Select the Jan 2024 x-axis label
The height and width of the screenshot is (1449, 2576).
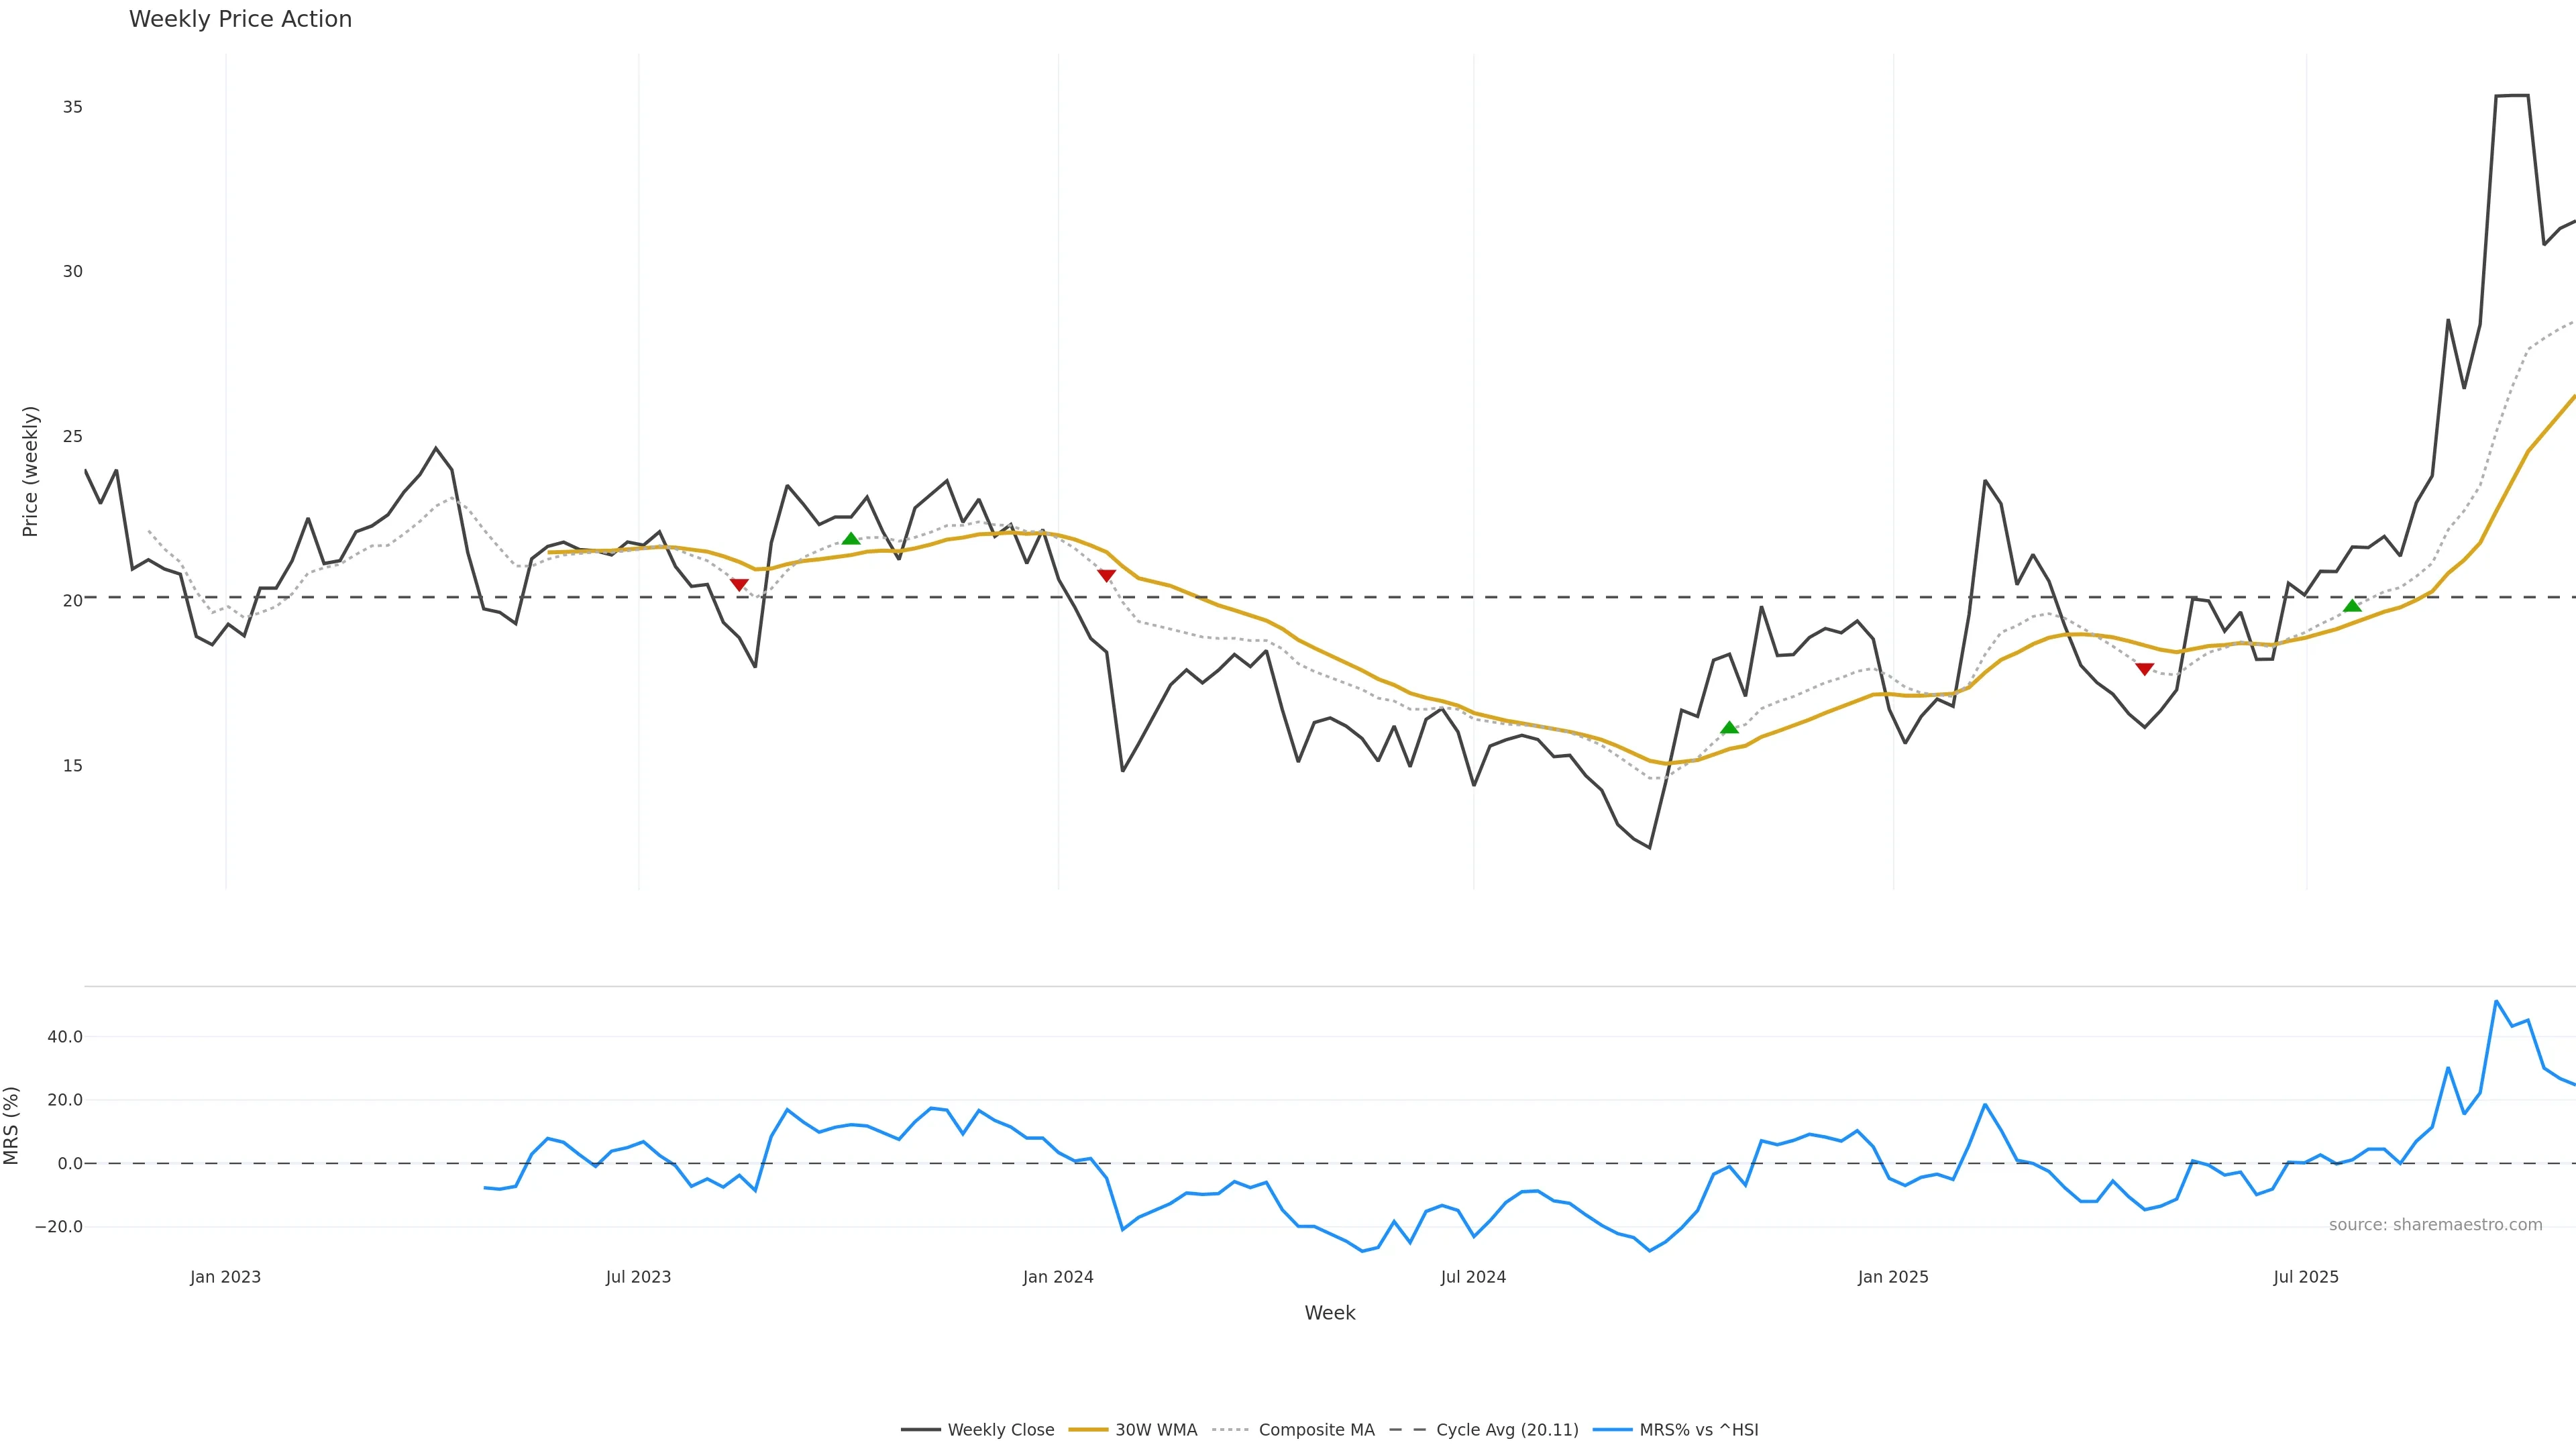coord(1058,1277)
